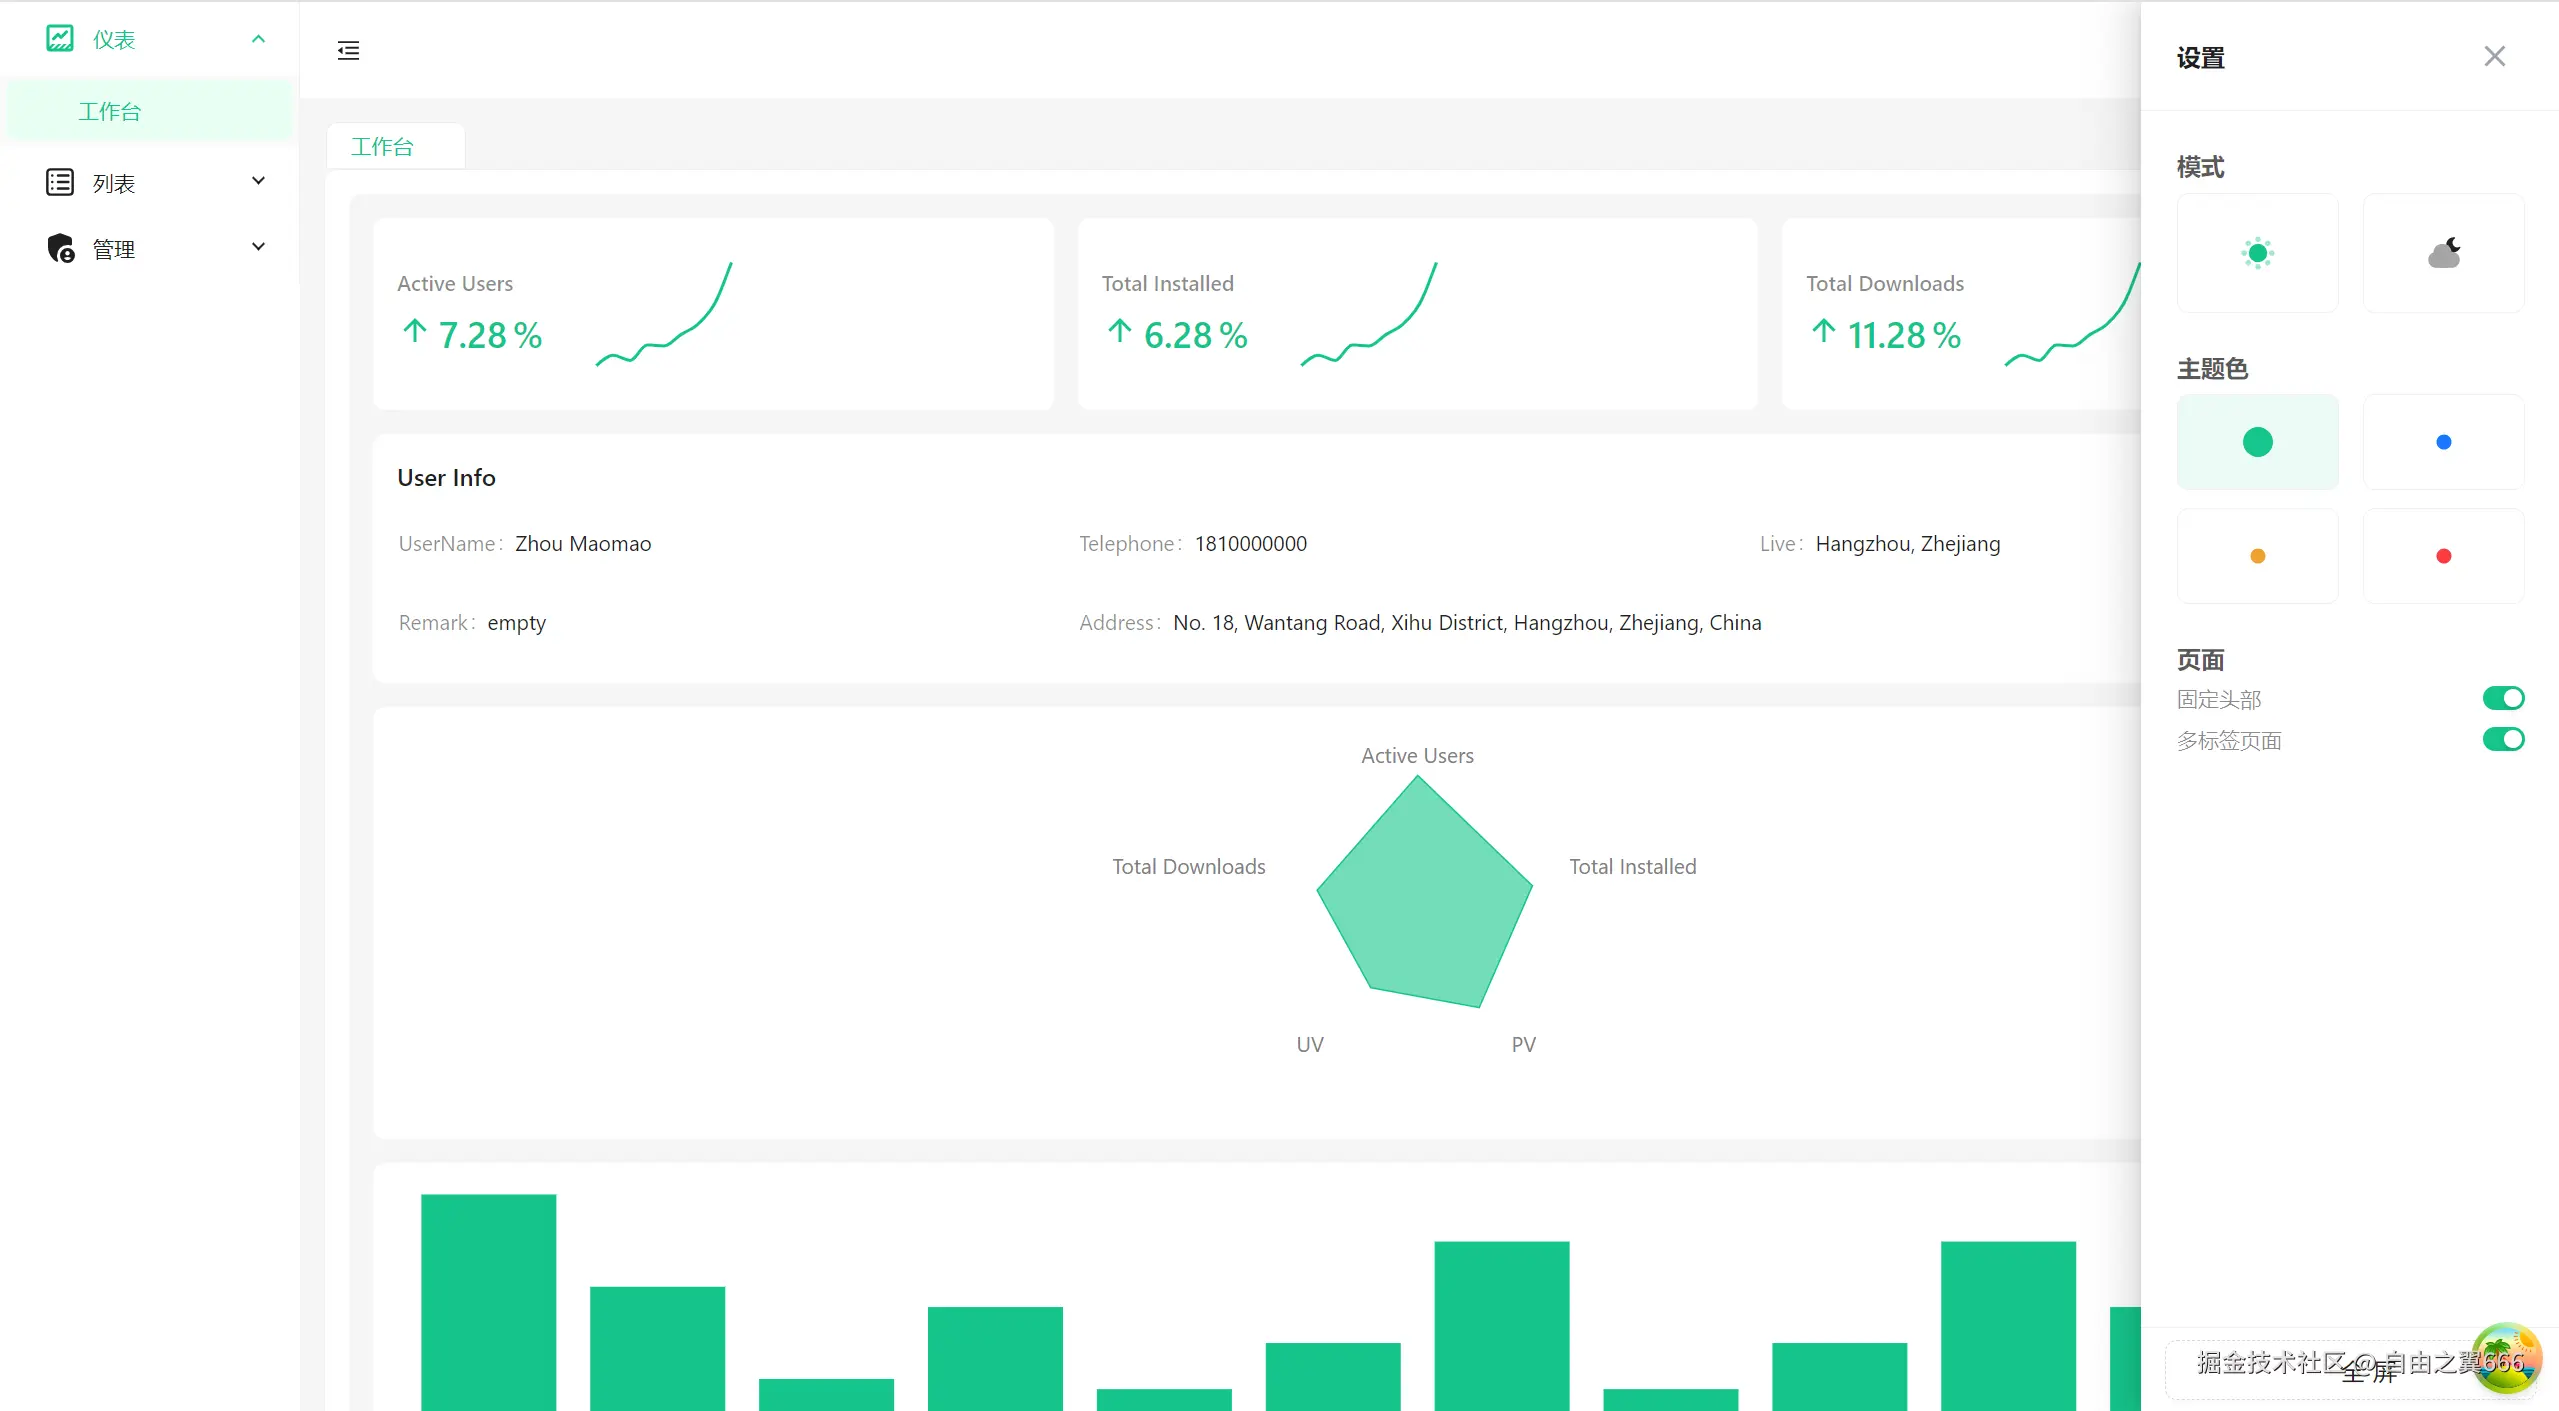
Task: Choose the red theme color
Action: pos(2443,556)
